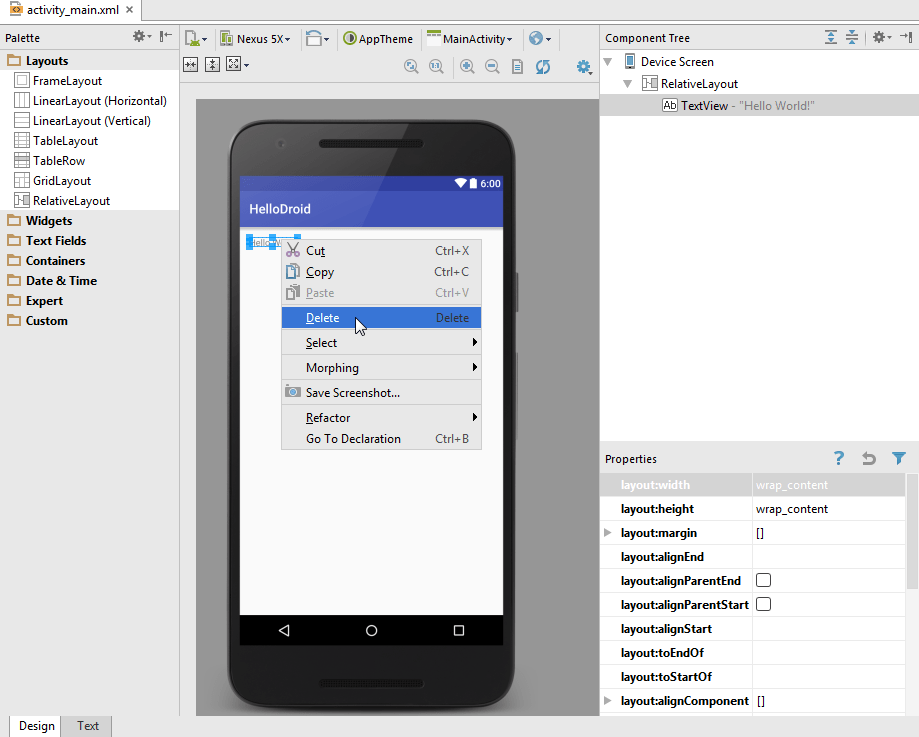919x737 pixels.
Task: Open the Select submenu
Action: 382,342
